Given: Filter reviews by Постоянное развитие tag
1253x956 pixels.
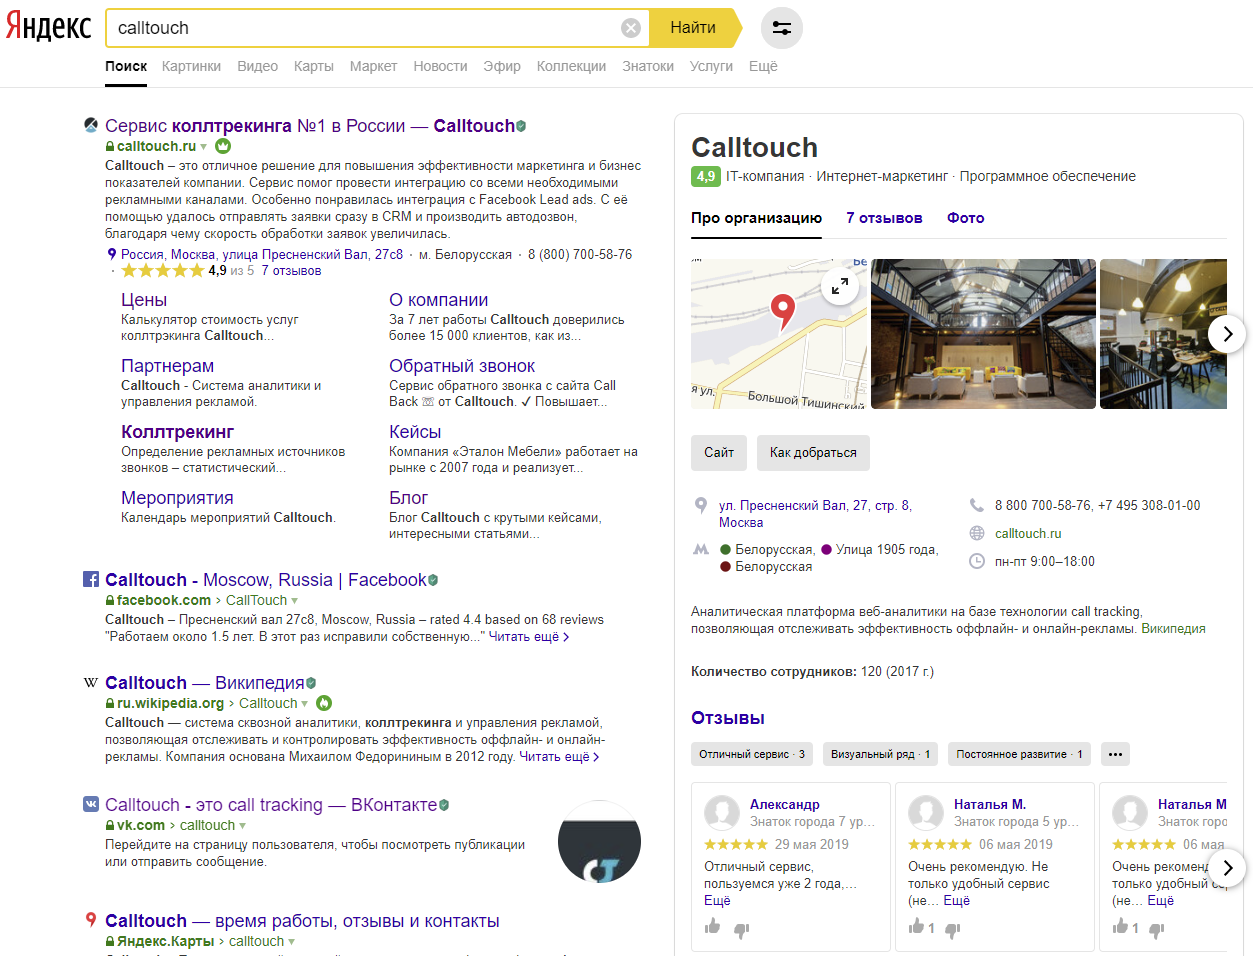Looking at the screenshot, I should click(x=1019, y=754).
